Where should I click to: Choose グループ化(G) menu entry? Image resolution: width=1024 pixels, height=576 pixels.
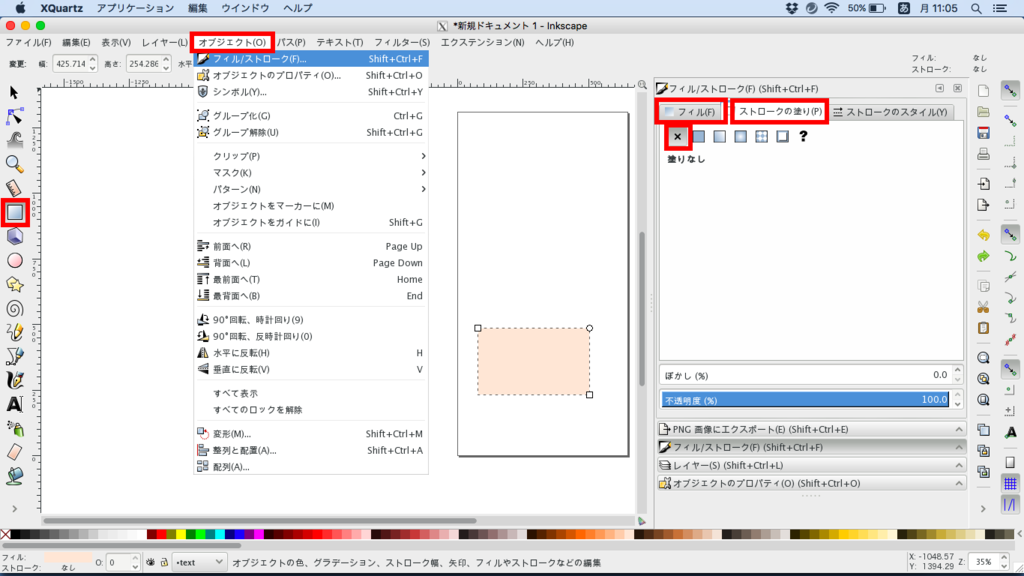[312, 116]
